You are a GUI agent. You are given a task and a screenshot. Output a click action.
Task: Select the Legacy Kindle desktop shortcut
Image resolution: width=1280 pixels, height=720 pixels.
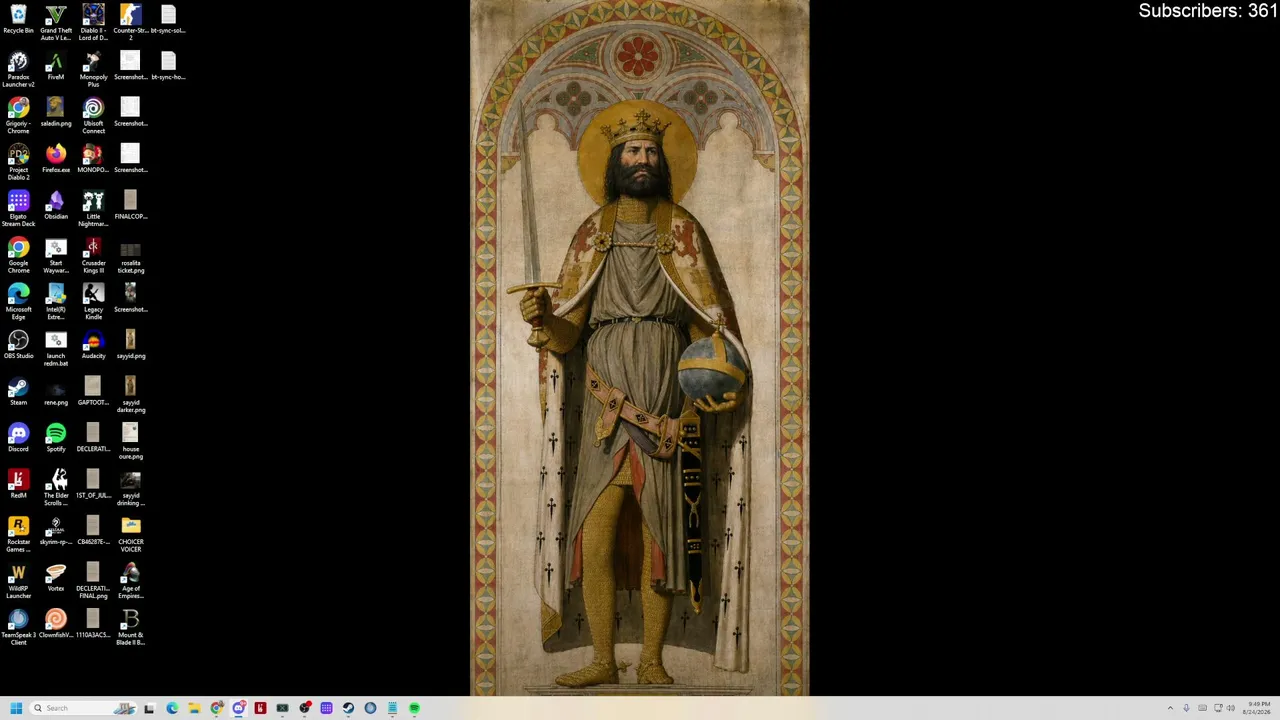93,301
